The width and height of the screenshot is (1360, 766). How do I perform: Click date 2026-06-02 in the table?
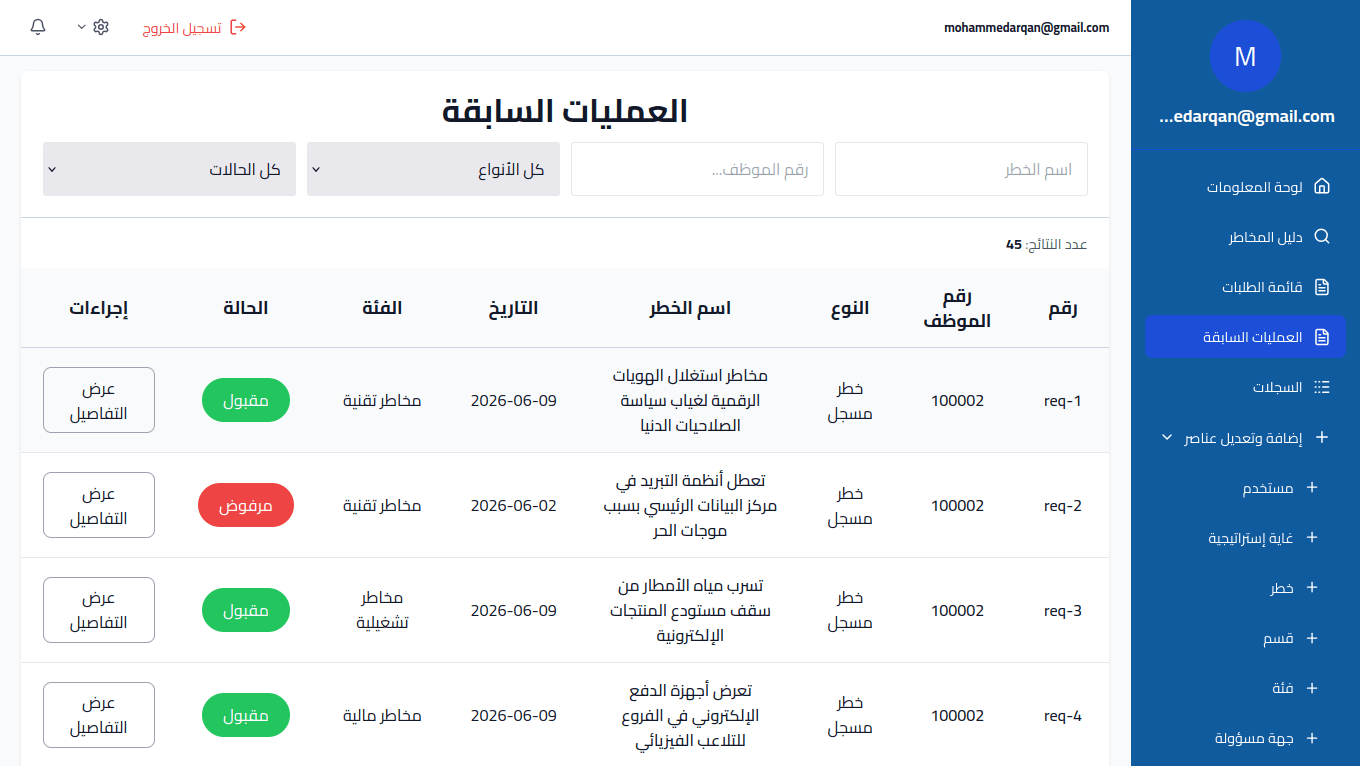pos(514,505)
